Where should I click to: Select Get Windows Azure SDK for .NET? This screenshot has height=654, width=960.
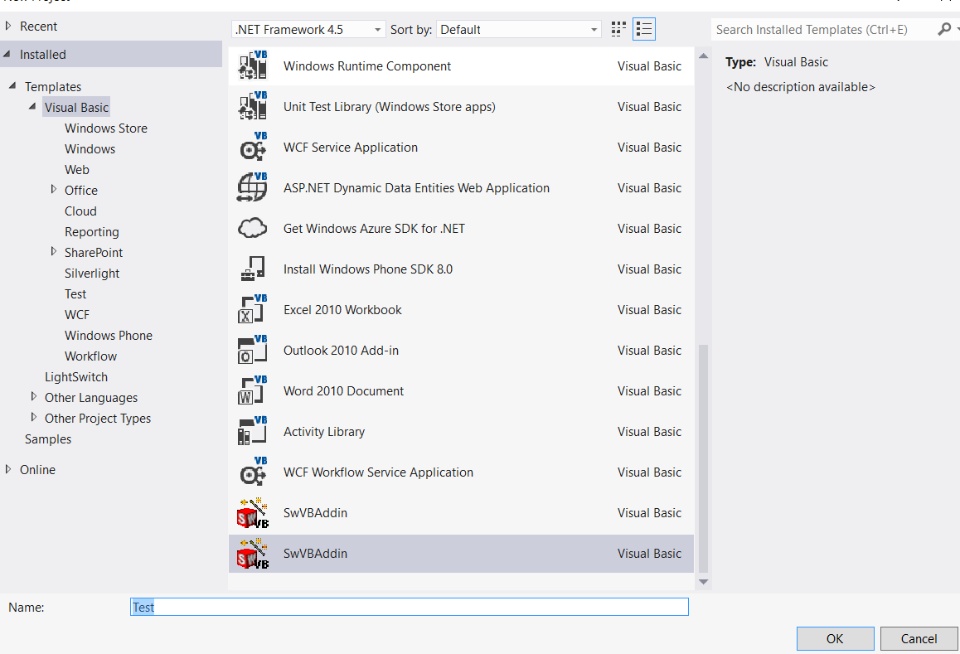[x=462, y=228]
